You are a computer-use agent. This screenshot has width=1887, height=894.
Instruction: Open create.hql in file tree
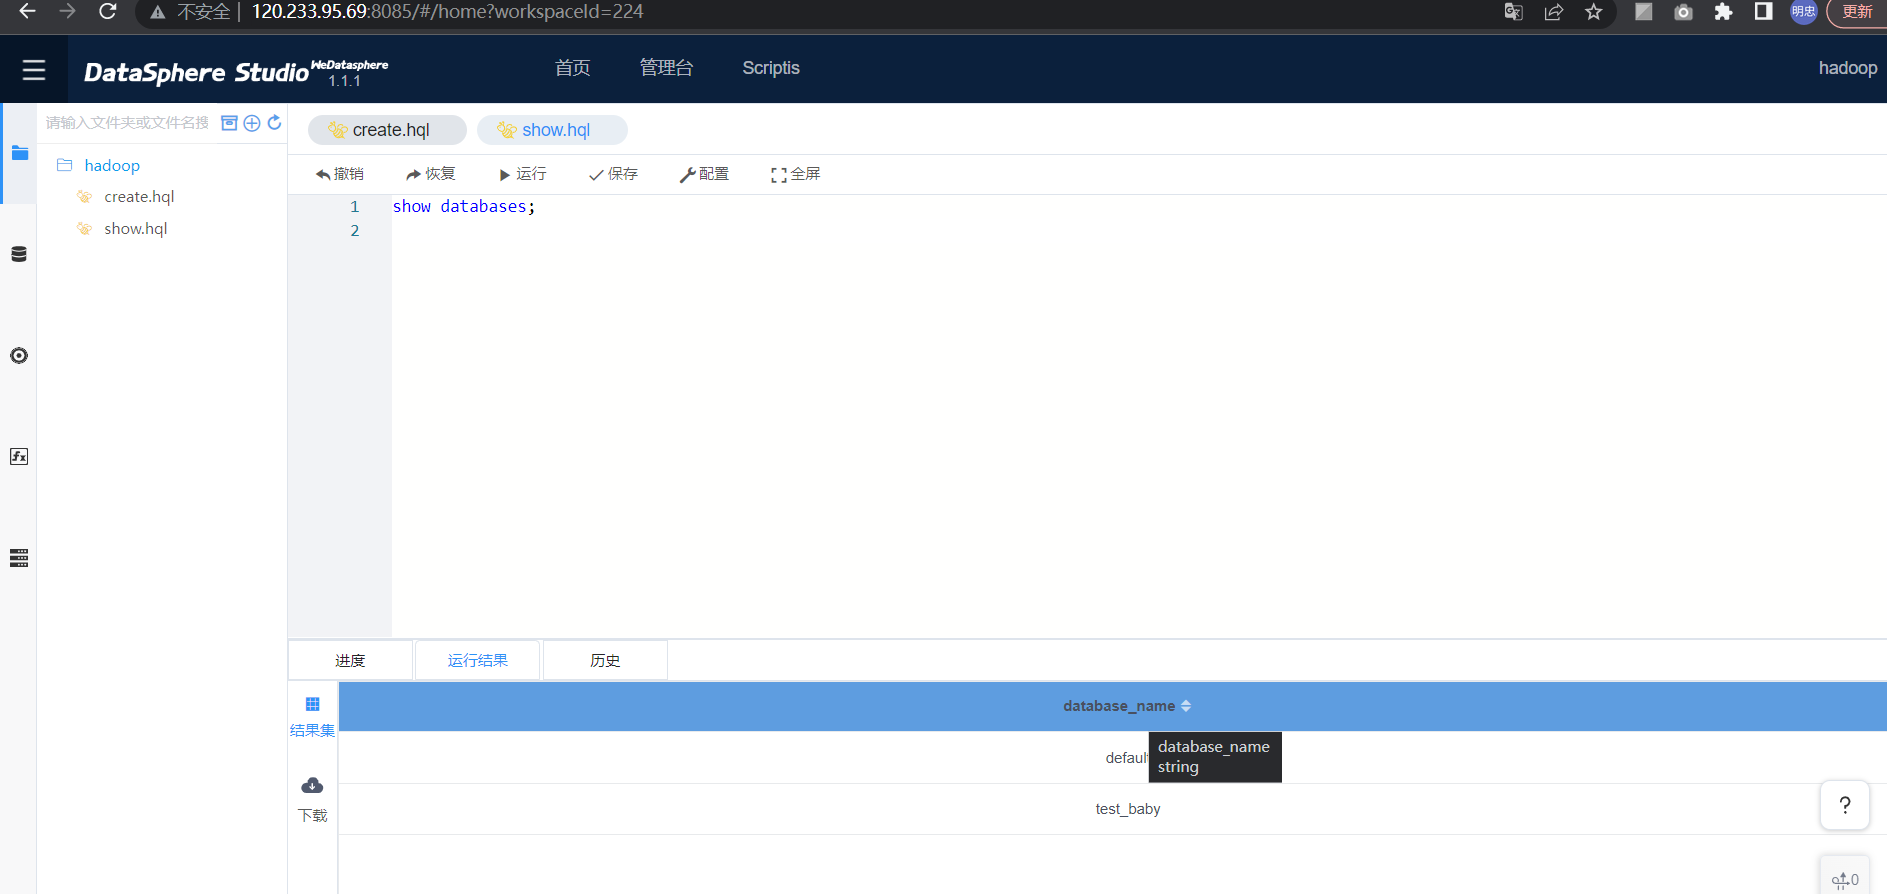pos(139,197)
